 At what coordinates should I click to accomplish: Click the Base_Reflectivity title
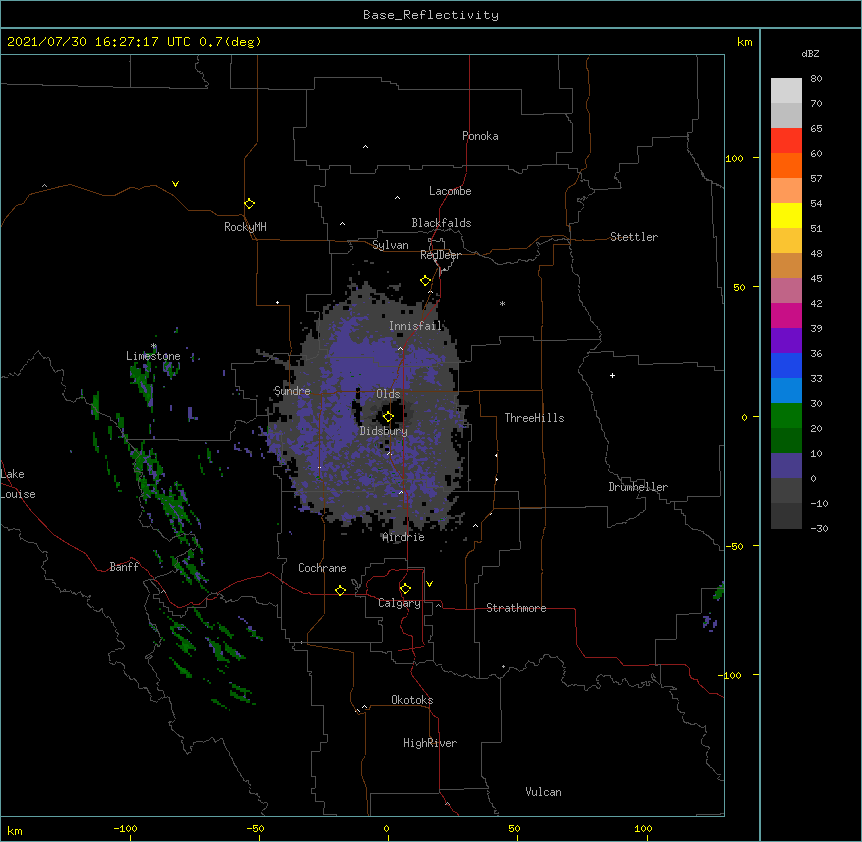pos(431,15)
